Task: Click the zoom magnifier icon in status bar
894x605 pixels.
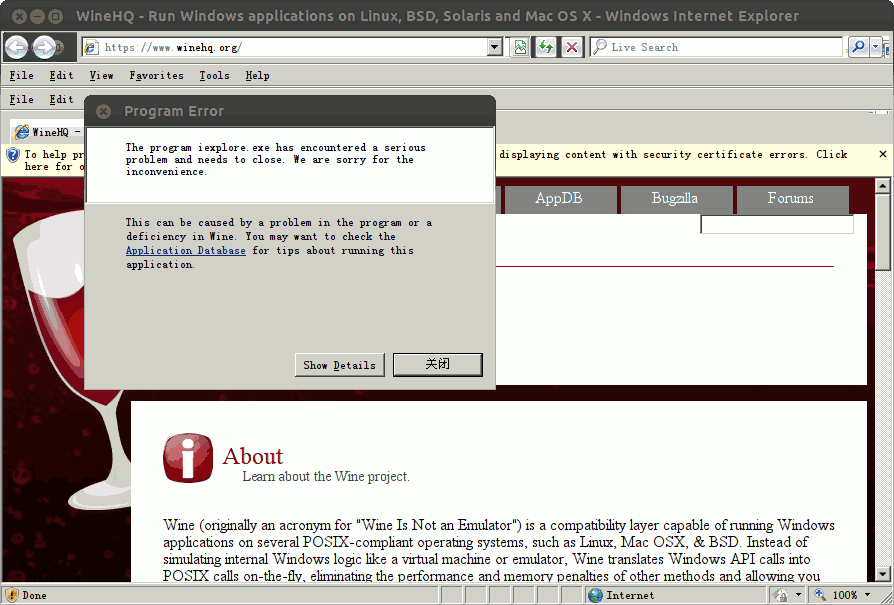Action: pyautogui.click(x=820, y=595)
